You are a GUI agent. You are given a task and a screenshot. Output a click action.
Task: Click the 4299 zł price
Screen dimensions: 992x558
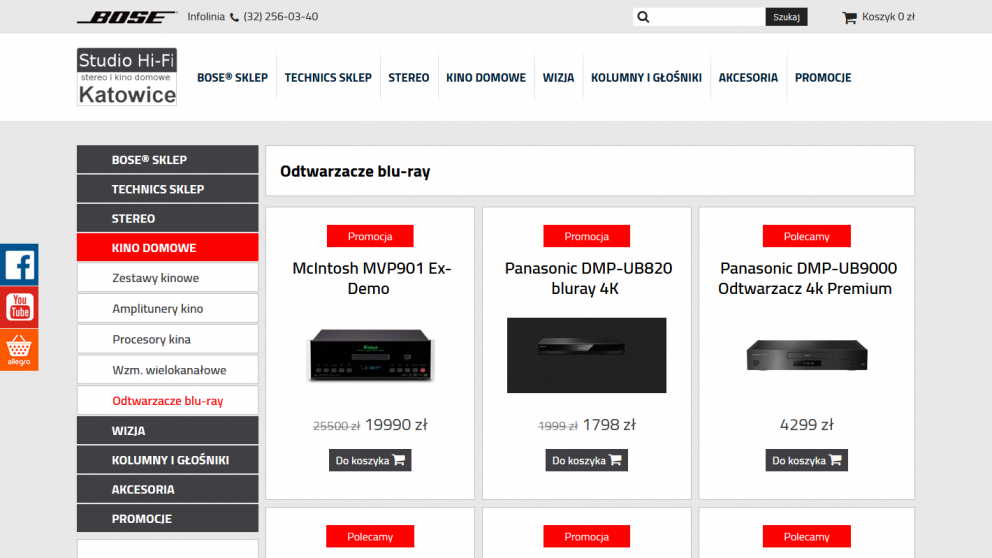[x=807, y=425]
